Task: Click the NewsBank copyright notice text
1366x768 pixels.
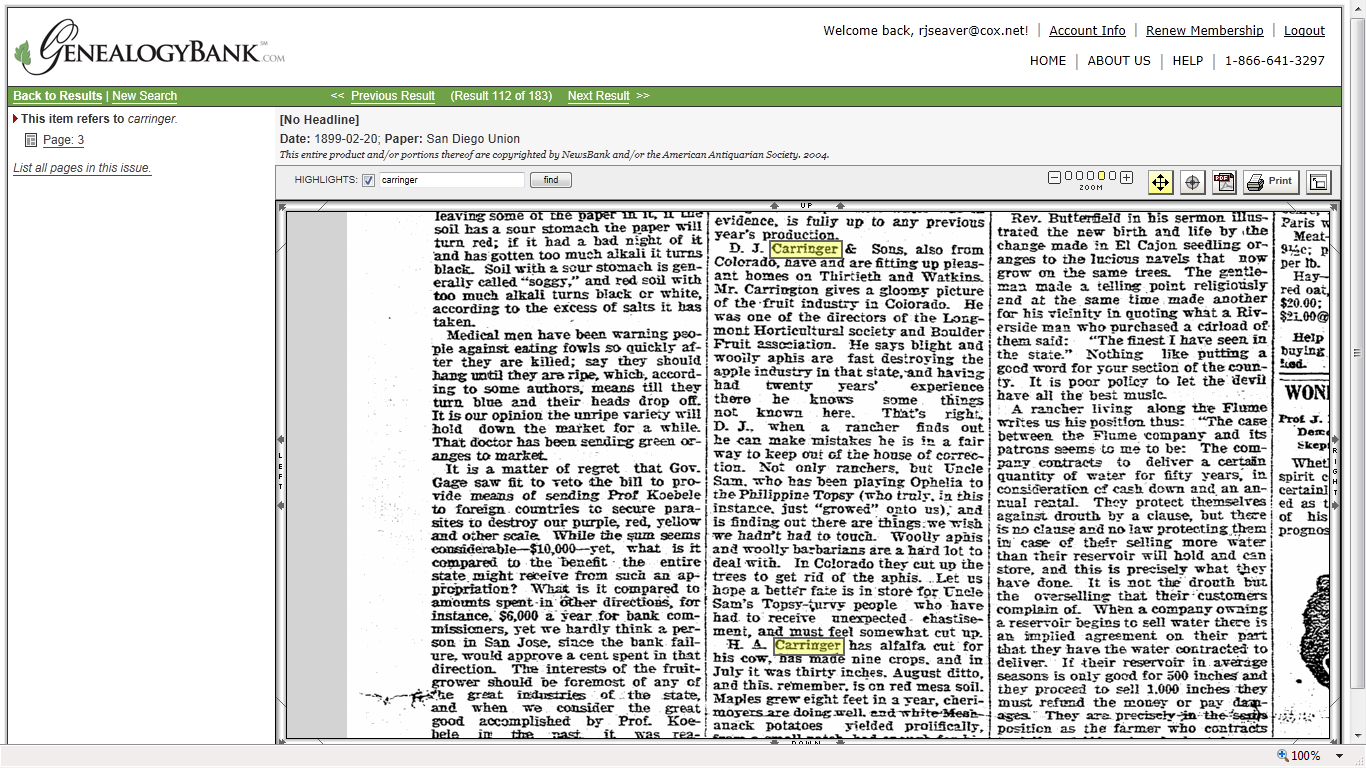Action: [x=554, y=155]
